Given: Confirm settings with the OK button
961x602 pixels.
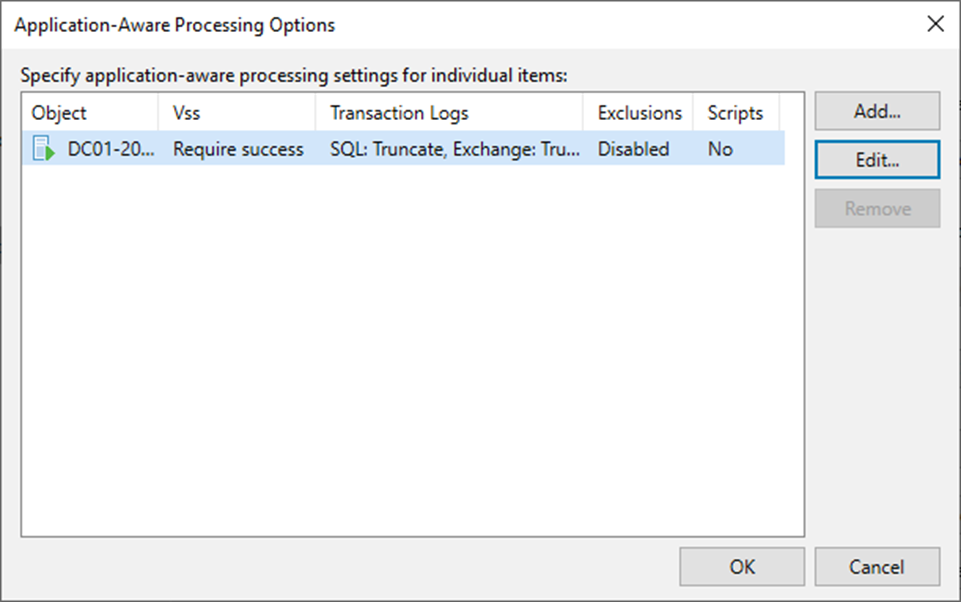Looking at the screenshot, I should (x=741, y=566).
